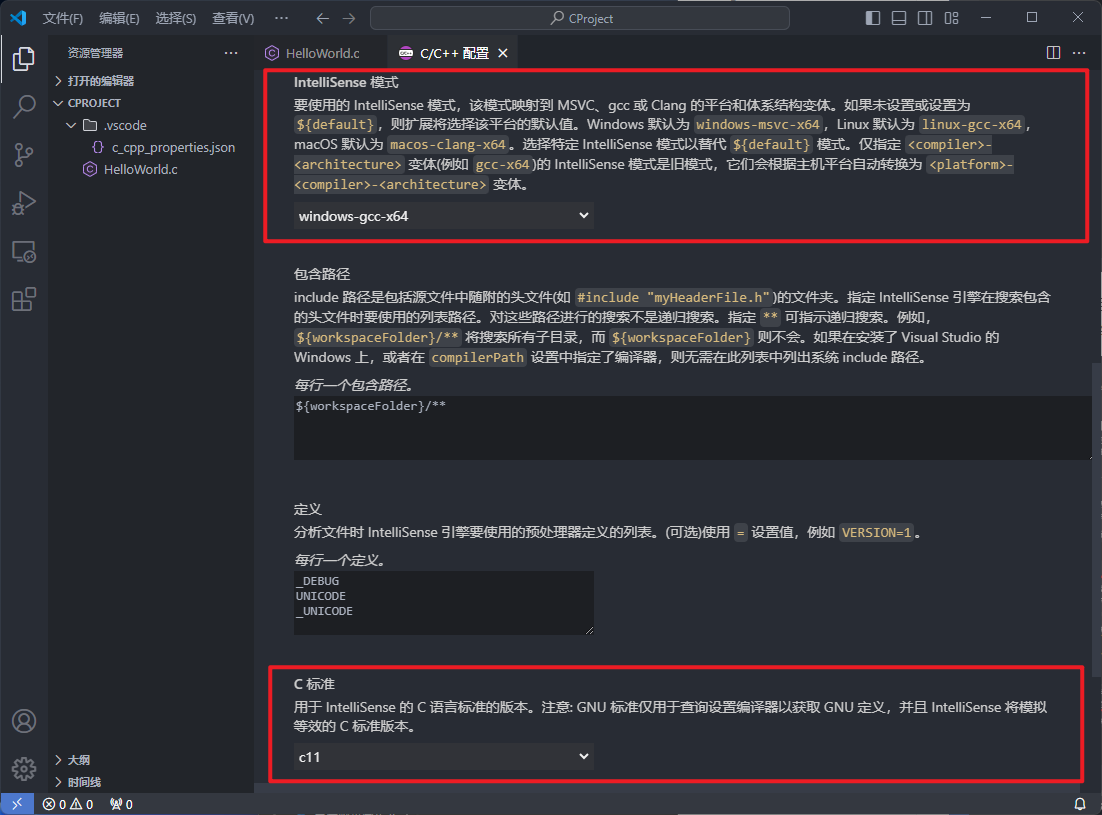Open the Source Control view icon

(24, 155)
